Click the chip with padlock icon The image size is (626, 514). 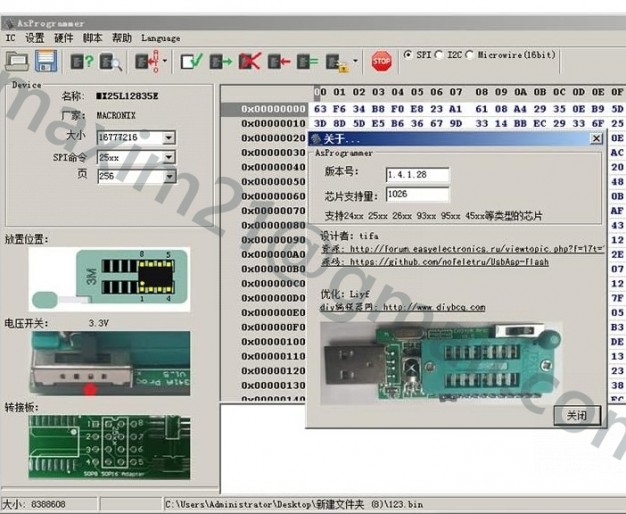pos(337,62)
